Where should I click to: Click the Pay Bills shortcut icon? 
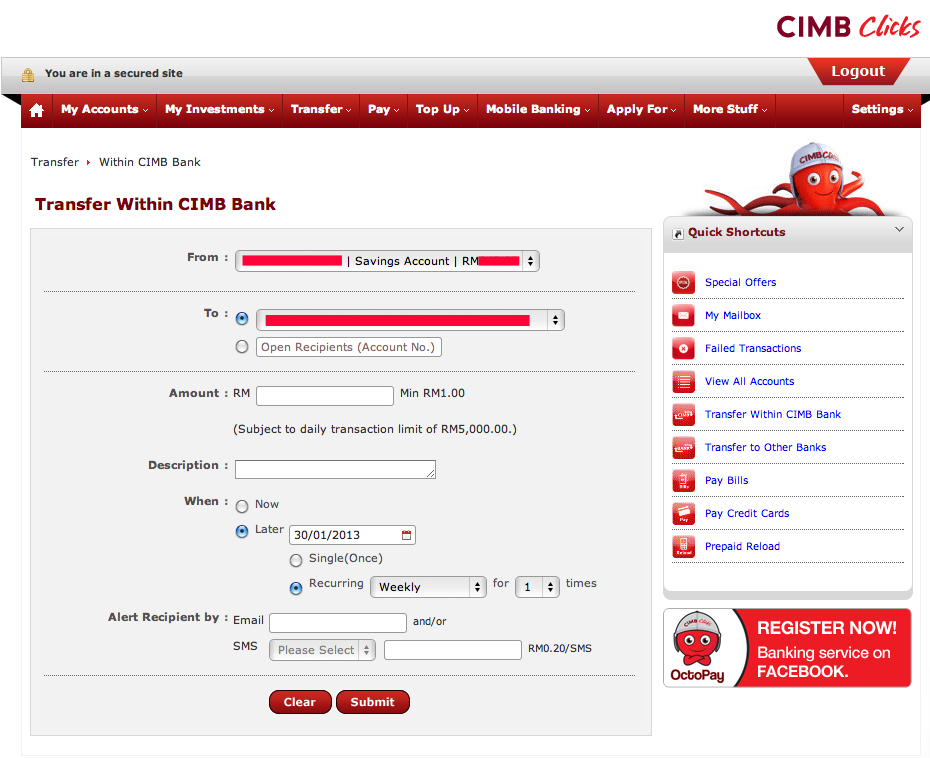coord(683,480)
